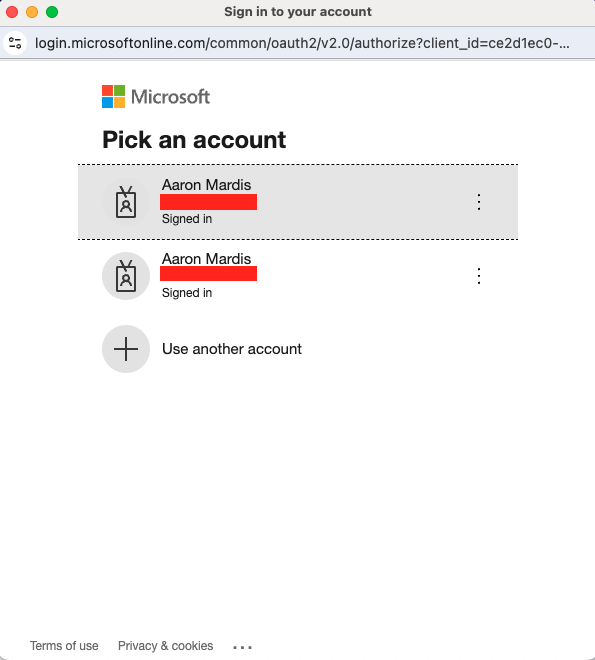Click the login.microsoftonline.com URL field
595x660 pixels.
(x=302, y=43)
